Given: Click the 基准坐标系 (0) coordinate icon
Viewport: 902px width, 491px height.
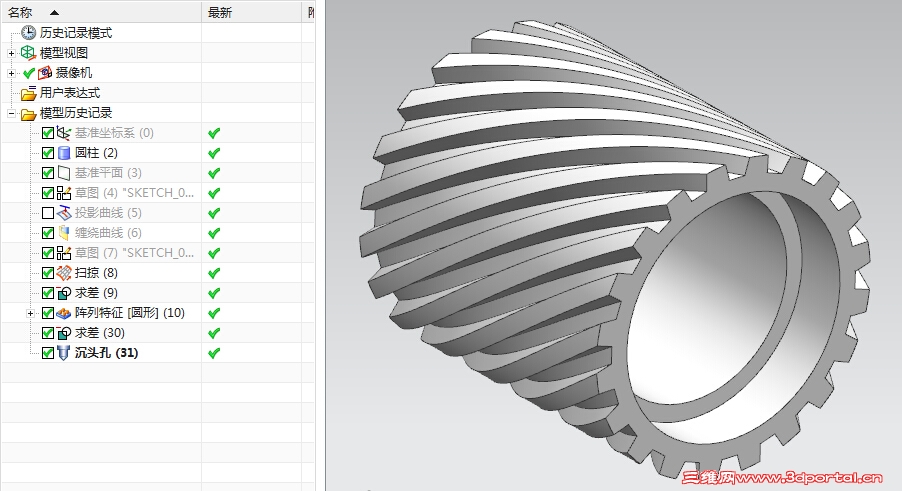Looking at the screenshot, I should click(x=64, y=133).
